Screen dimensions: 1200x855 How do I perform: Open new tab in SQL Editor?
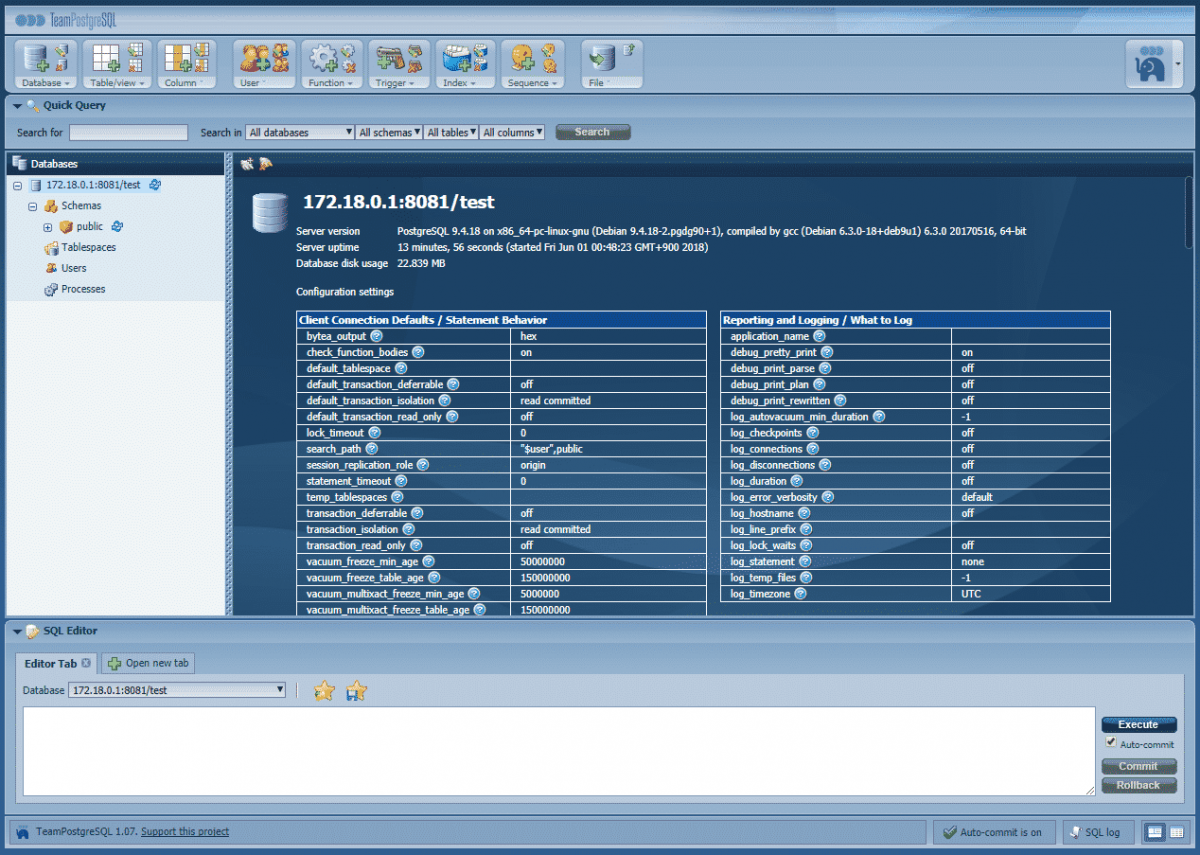149,663
